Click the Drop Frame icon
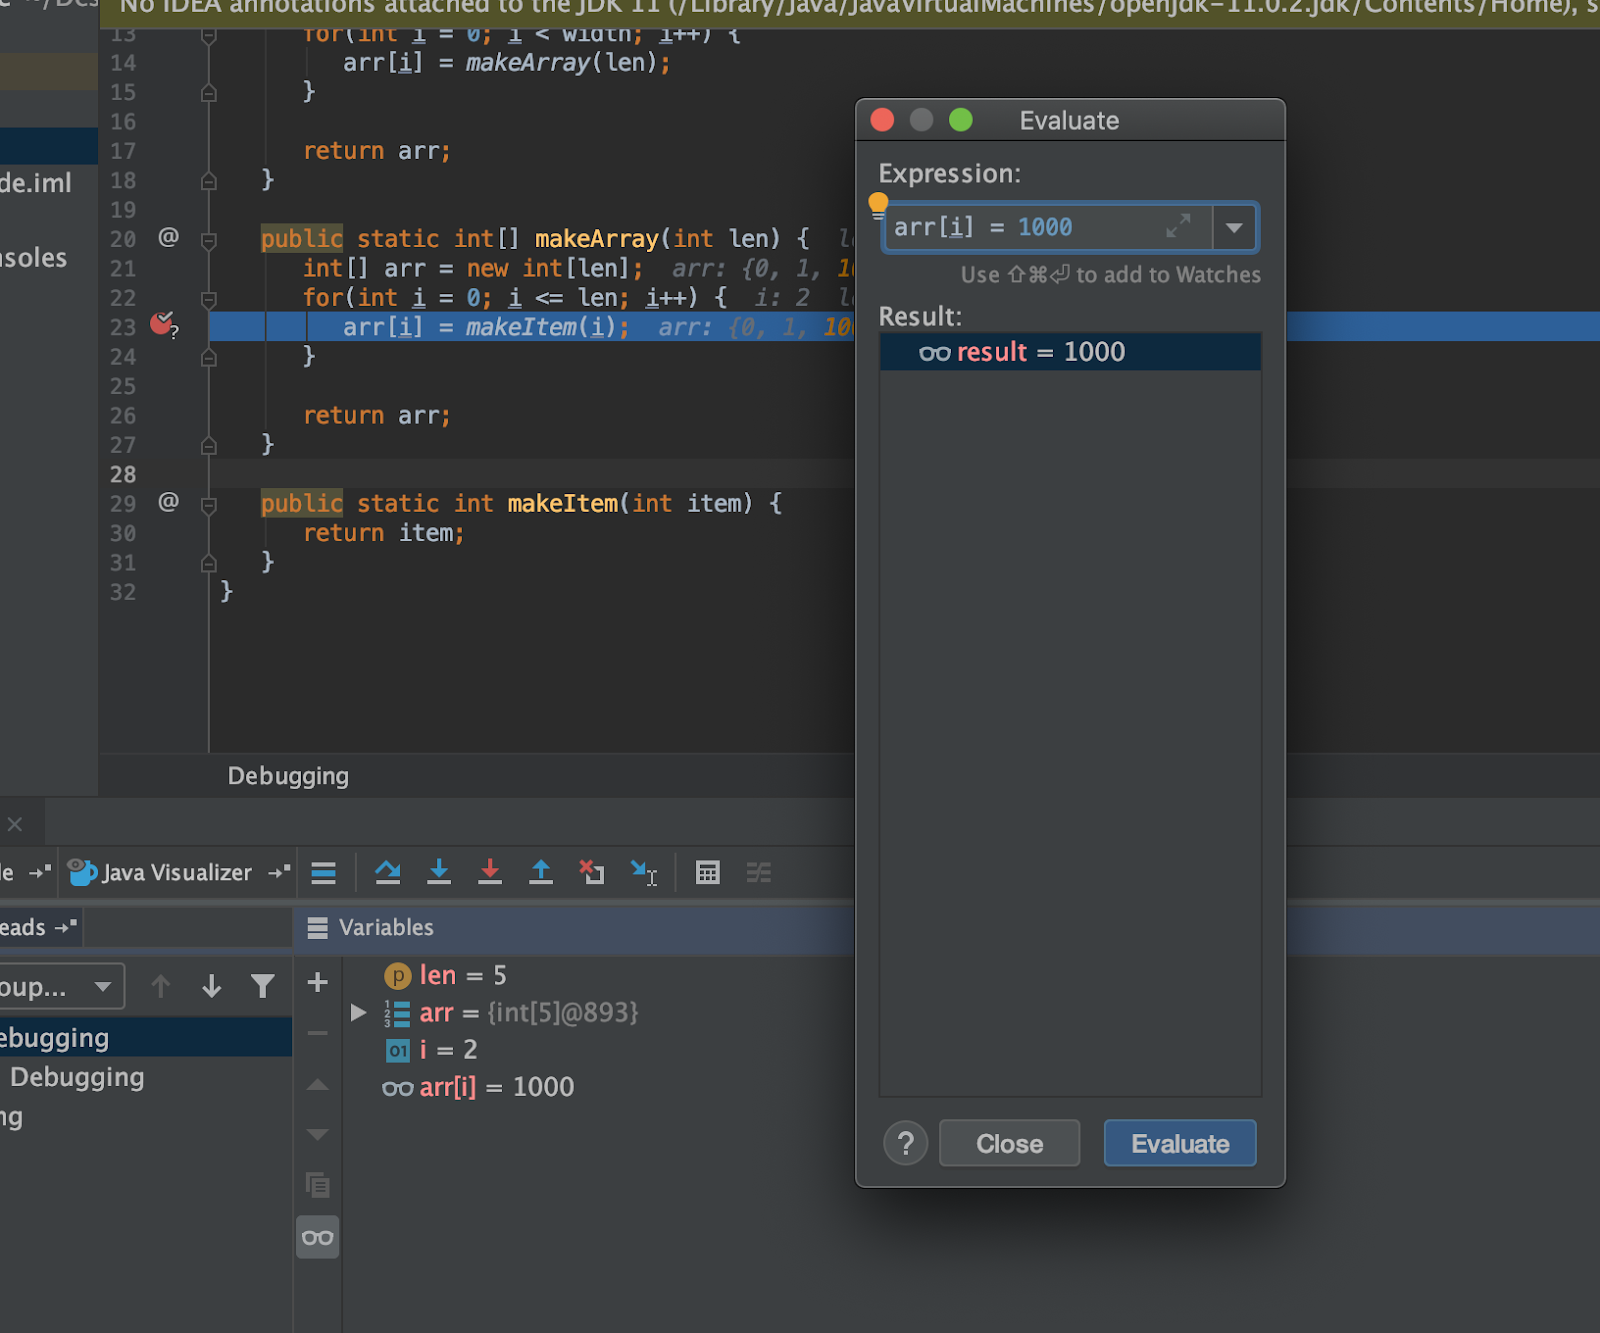This screenshot has height=1333, width=1600. pyautogui.click(x=592, y=872)
